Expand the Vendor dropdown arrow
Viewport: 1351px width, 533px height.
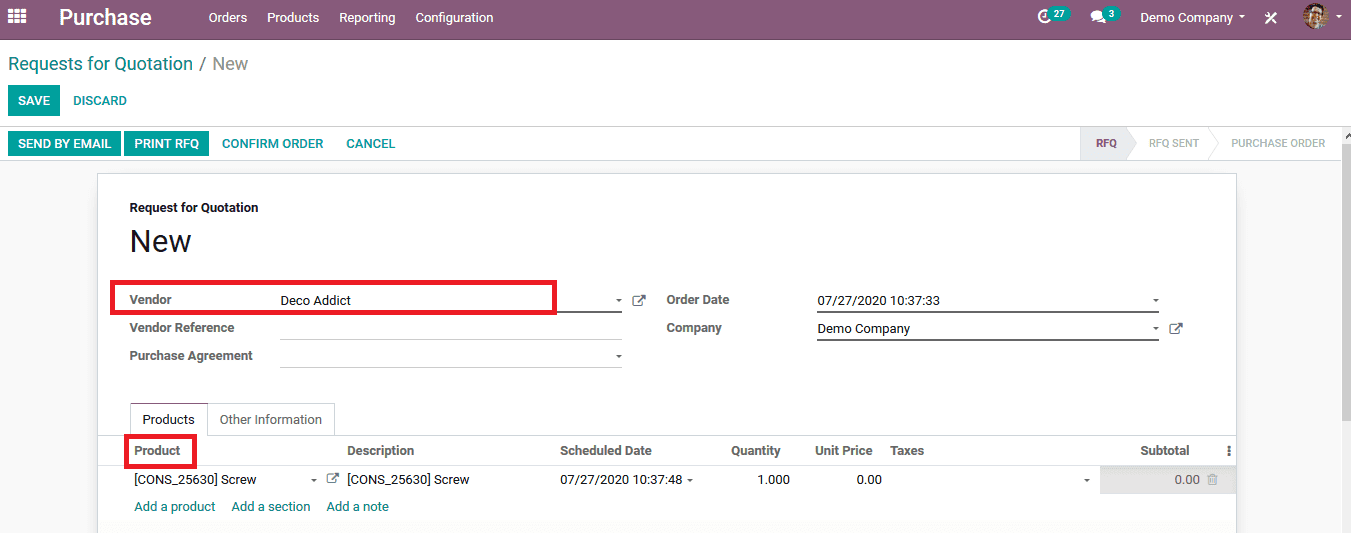click(x=618, y=300)
